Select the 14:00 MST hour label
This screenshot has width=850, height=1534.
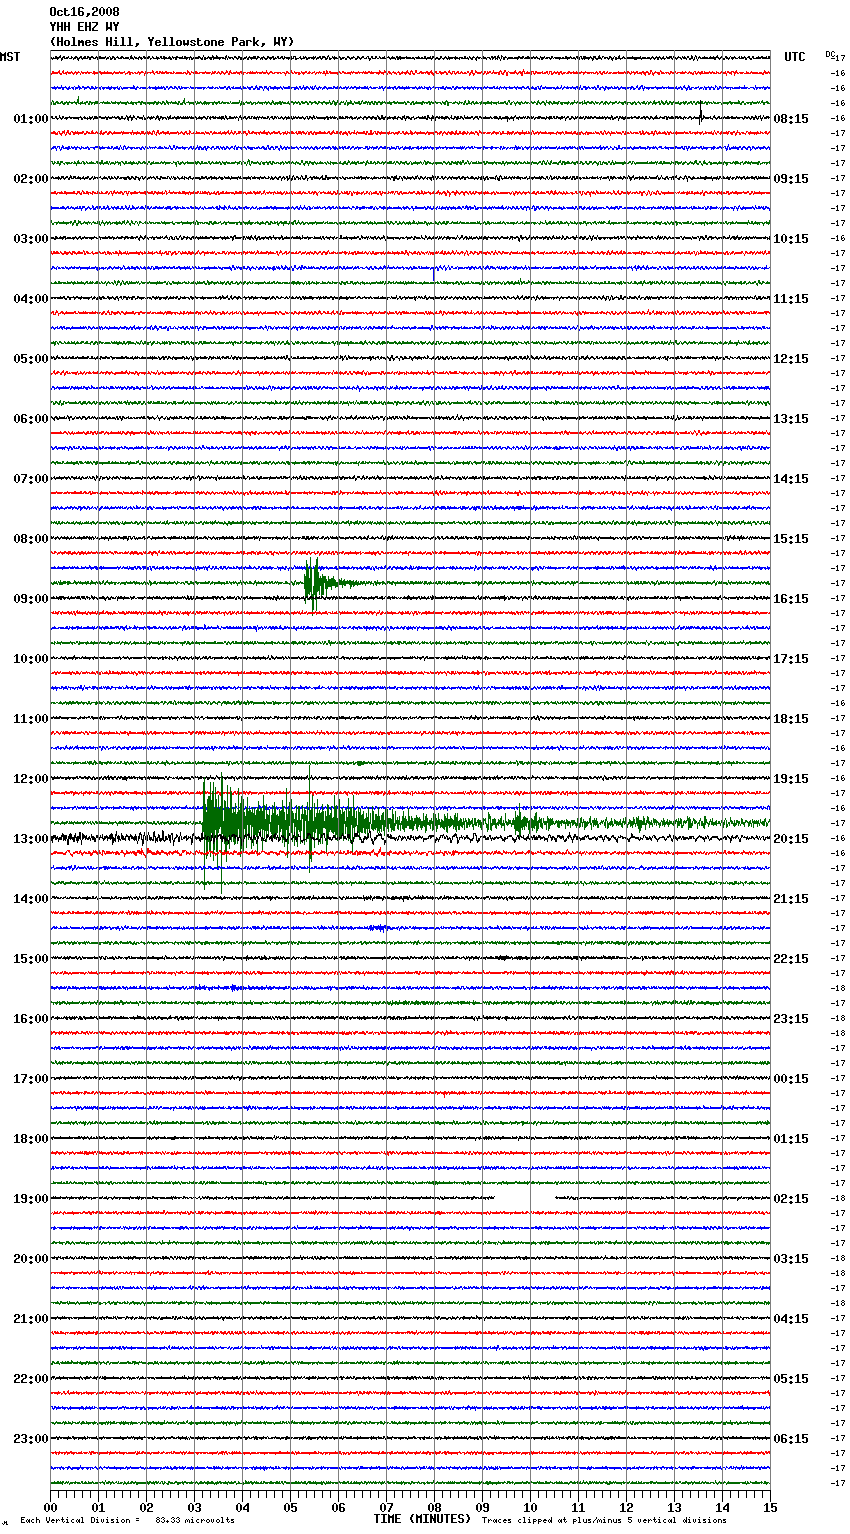pyautogui.click(x=31, y=899)
